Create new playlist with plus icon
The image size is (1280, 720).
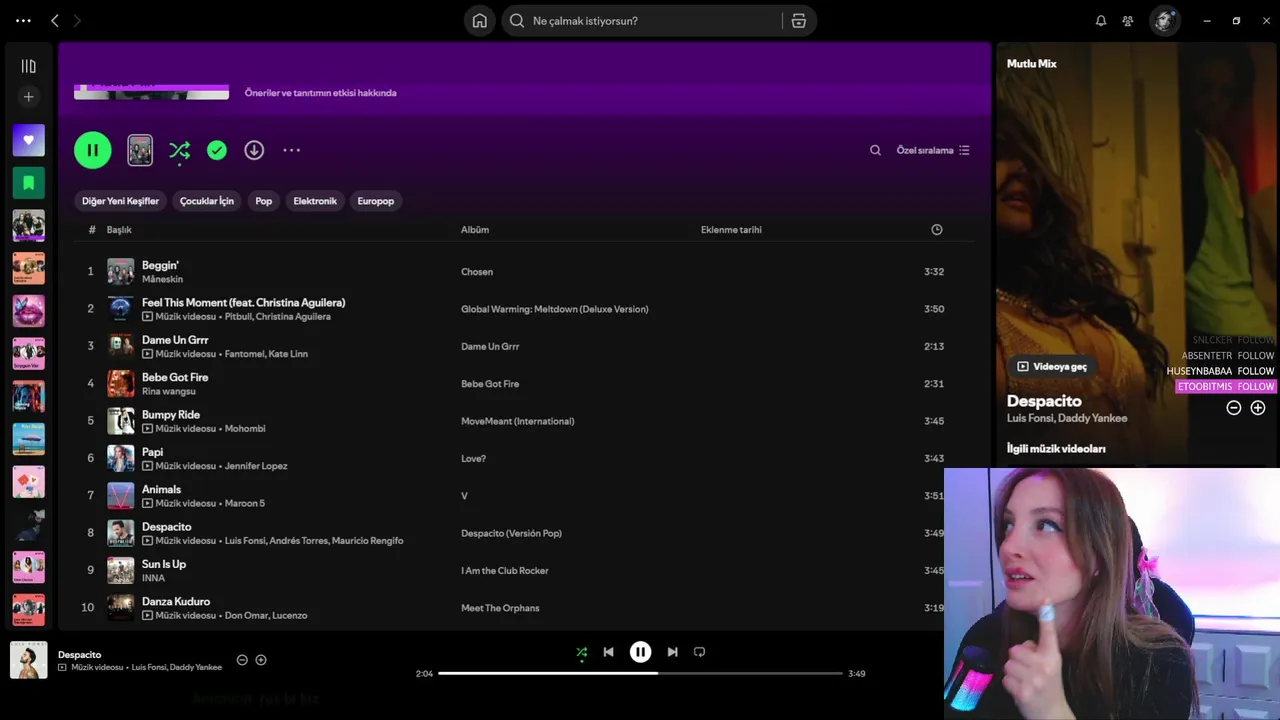click(28, 97)
